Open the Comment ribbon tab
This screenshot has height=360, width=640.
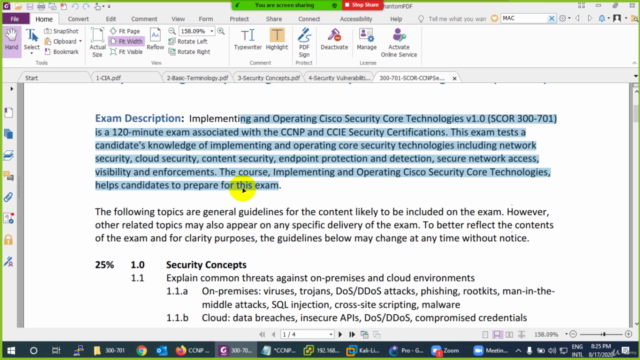click(144, 19)
